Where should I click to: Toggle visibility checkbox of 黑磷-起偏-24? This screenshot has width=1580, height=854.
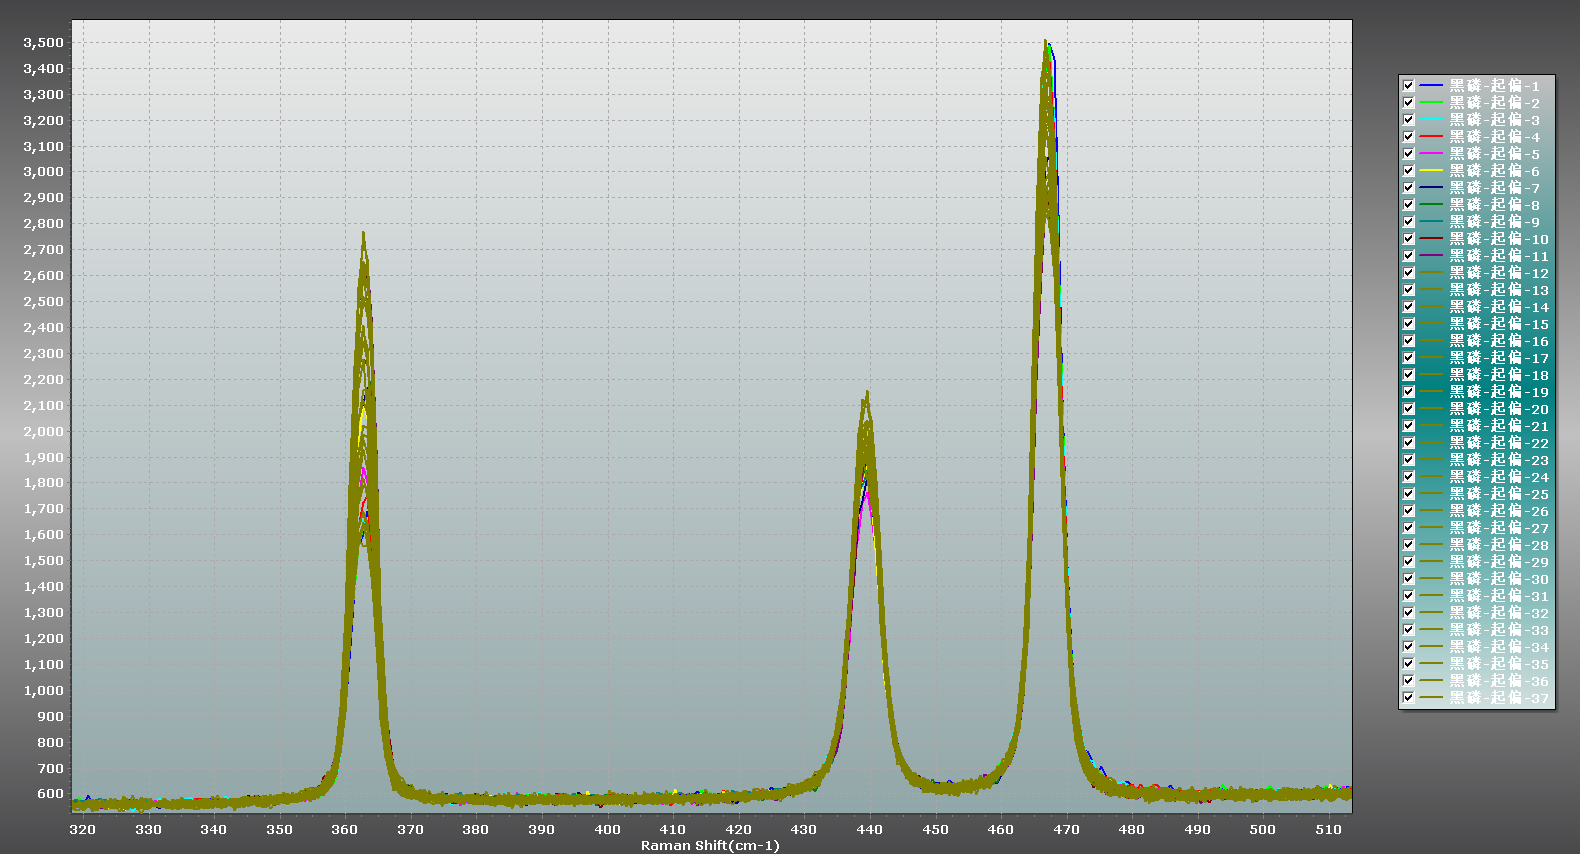click(1408, 477)
